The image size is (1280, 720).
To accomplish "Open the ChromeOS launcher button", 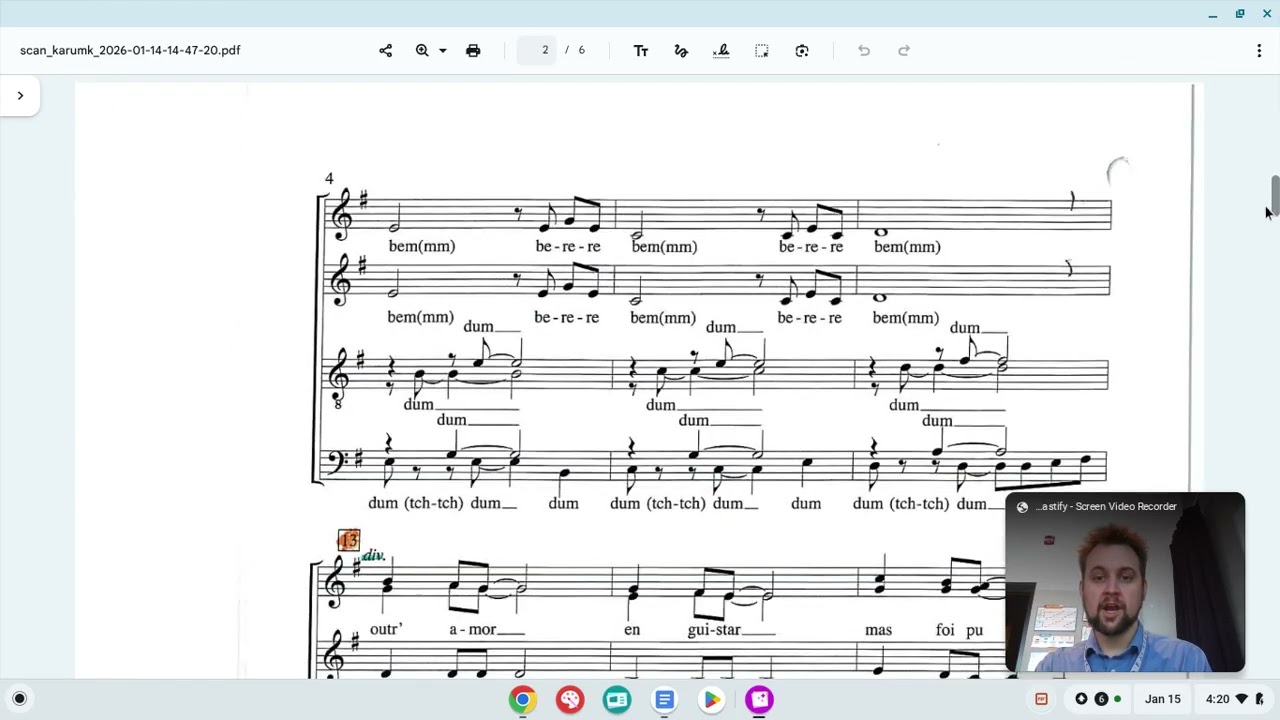I will (19, 699).
